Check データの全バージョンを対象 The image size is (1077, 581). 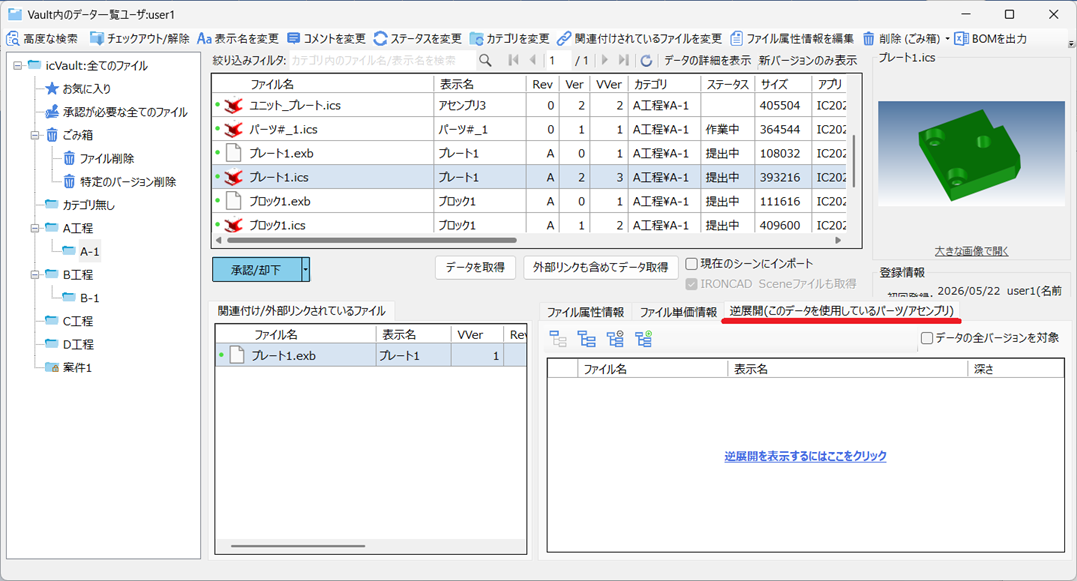[x=927, y=338]
